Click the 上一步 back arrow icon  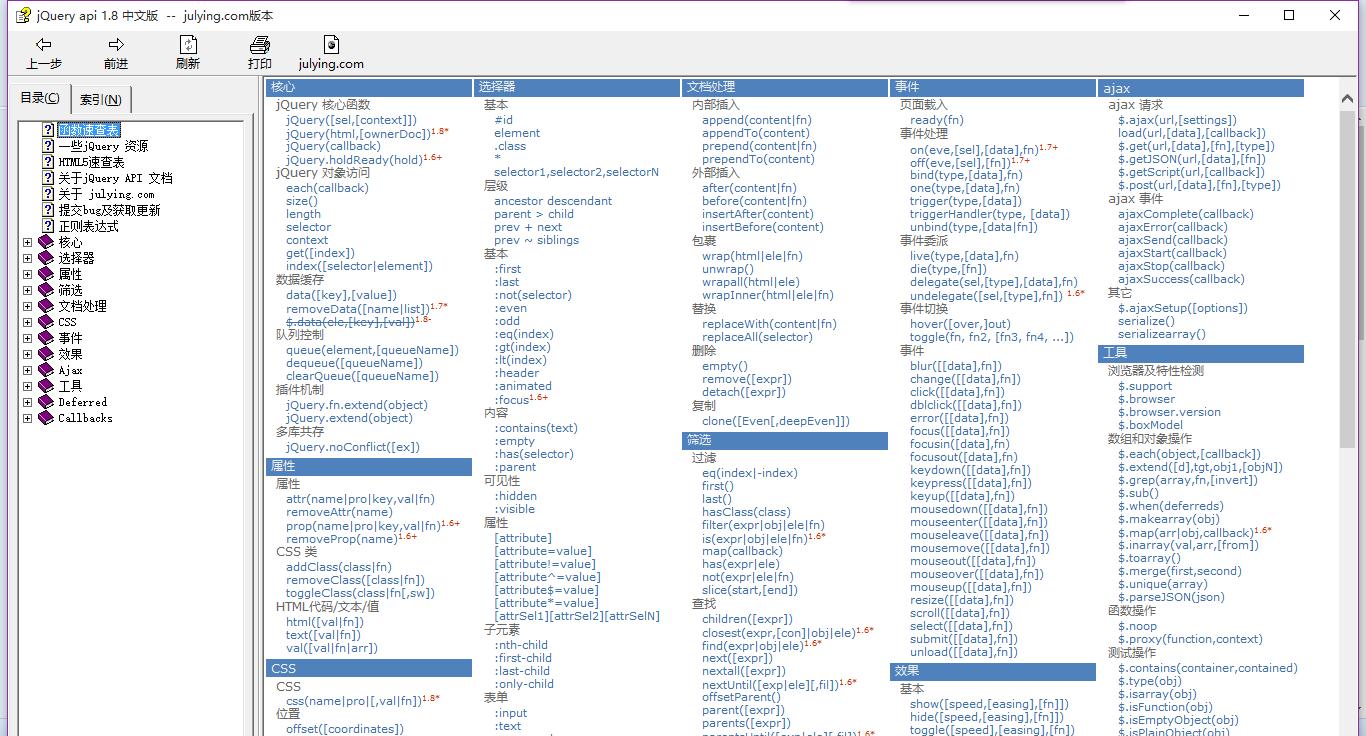(43, 45)
